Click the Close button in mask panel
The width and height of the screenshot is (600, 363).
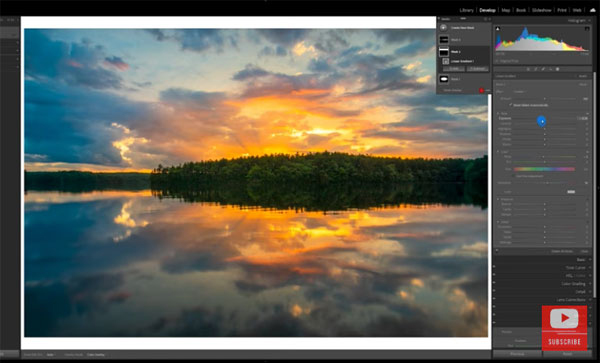585,251
